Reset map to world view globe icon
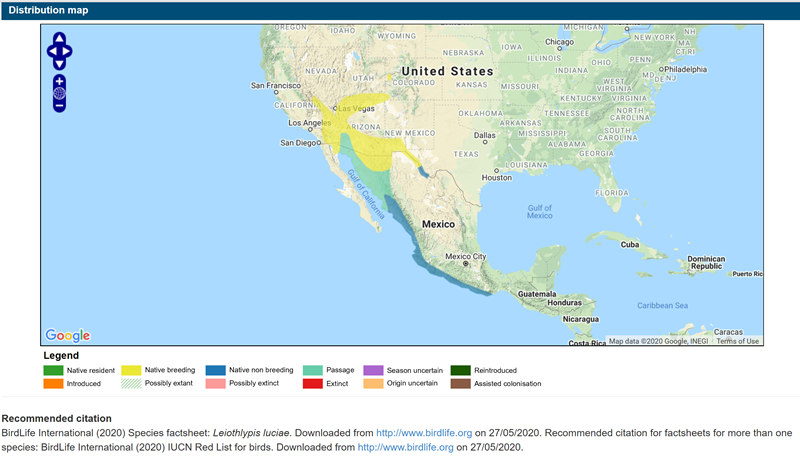Screen dimensions: 800x456 click(59, 94)
